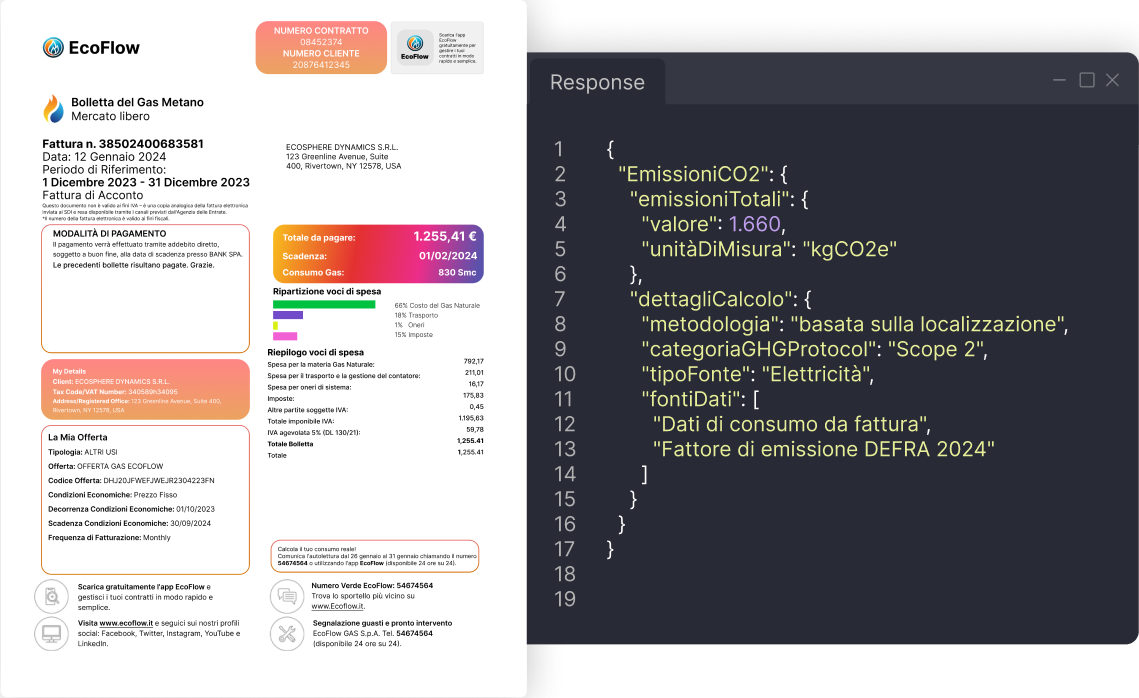
Task: Select the Response tab
Action: [x=597, y=83]
